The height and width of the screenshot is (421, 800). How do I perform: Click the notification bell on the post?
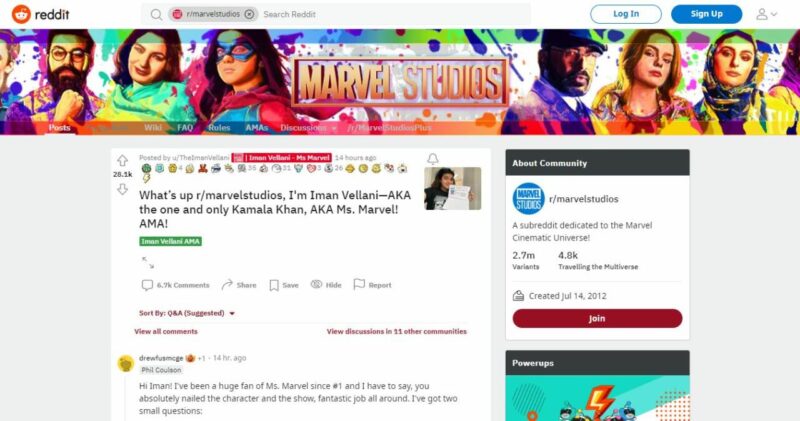click(x=433, y=159)
